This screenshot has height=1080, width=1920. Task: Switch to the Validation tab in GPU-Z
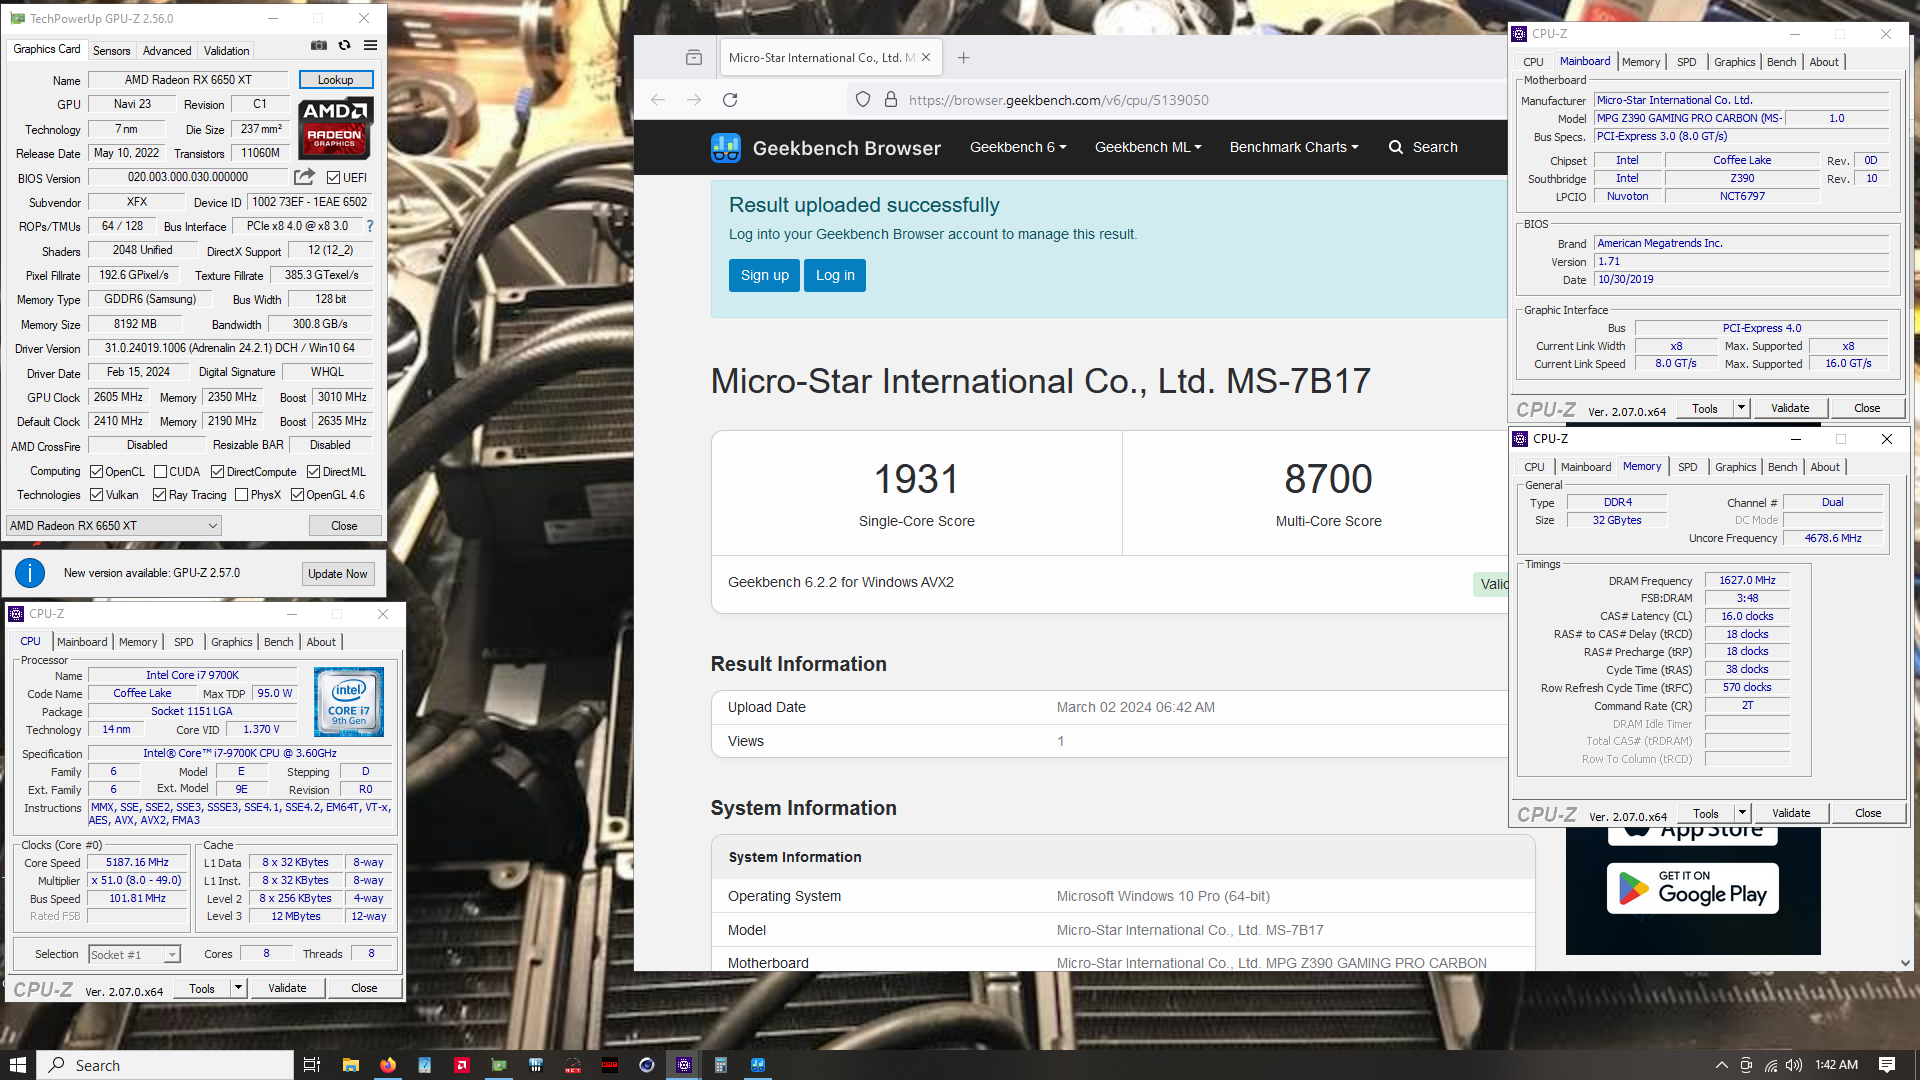coord(227,51)
